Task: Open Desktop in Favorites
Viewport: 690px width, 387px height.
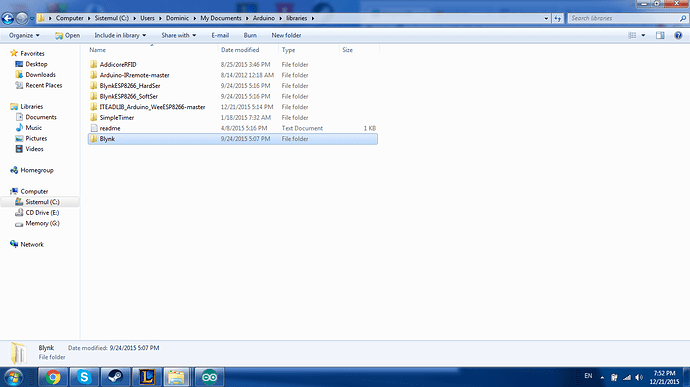Action: click(36, 64)
